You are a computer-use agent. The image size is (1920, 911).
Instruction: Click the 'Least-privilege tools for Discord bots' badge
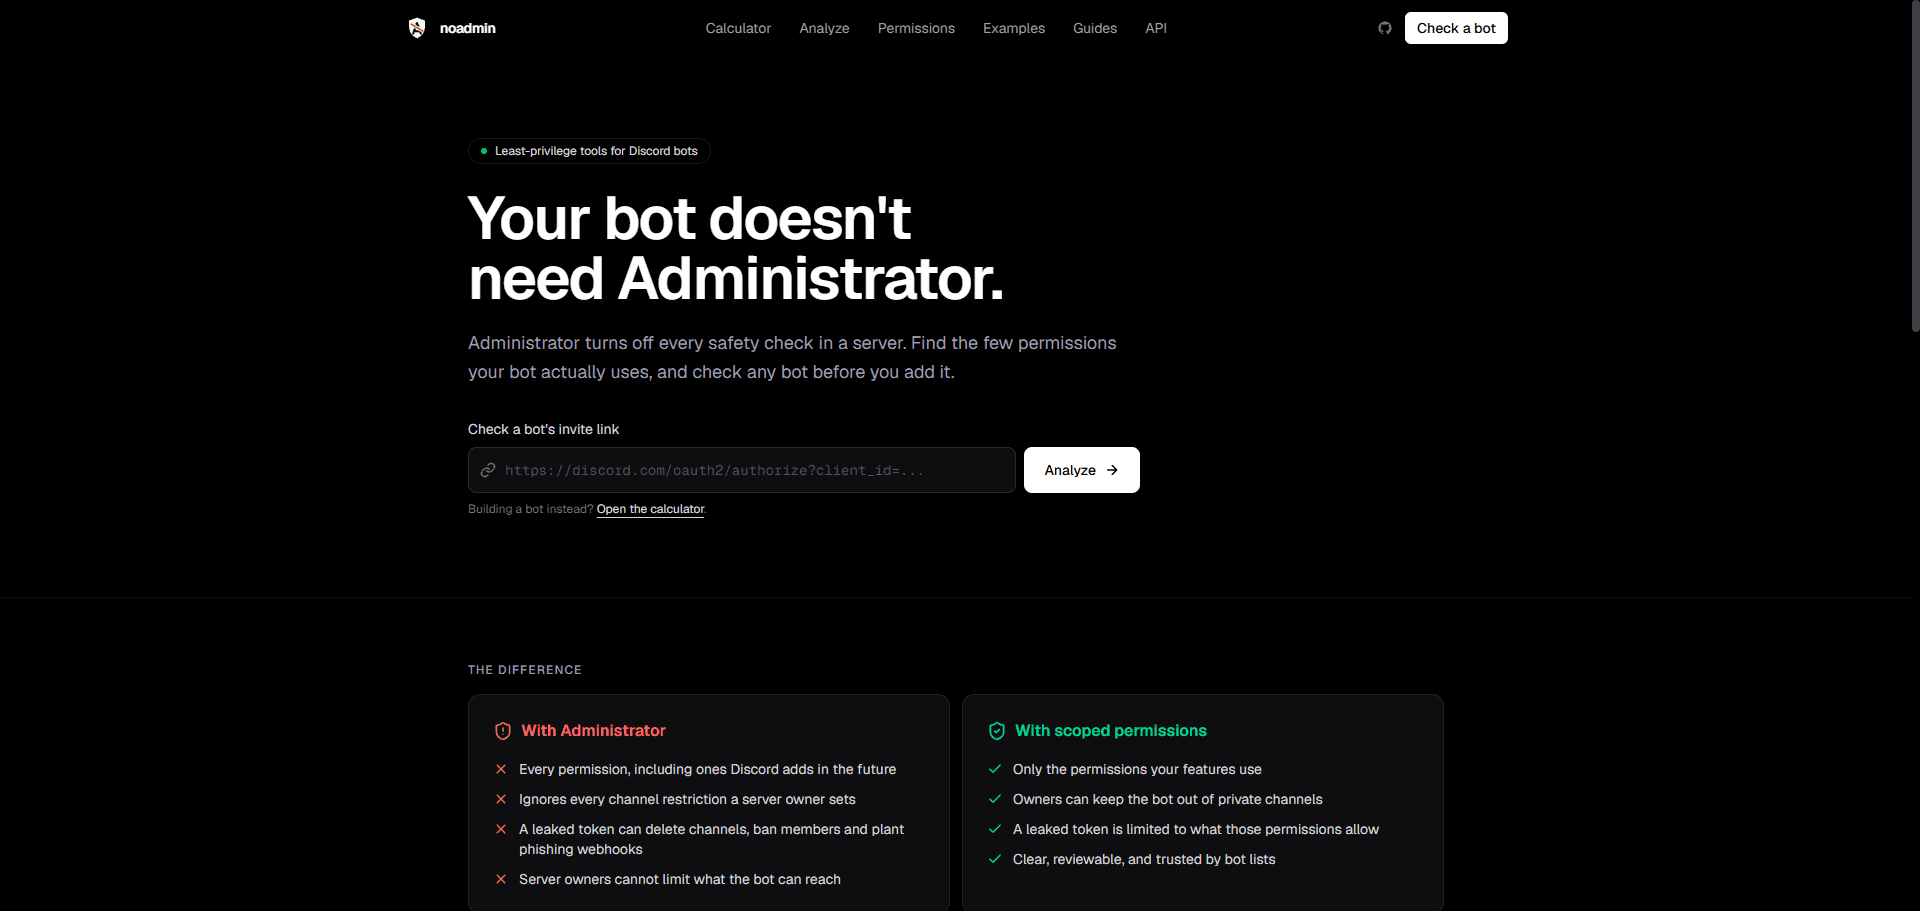[589, 151]
